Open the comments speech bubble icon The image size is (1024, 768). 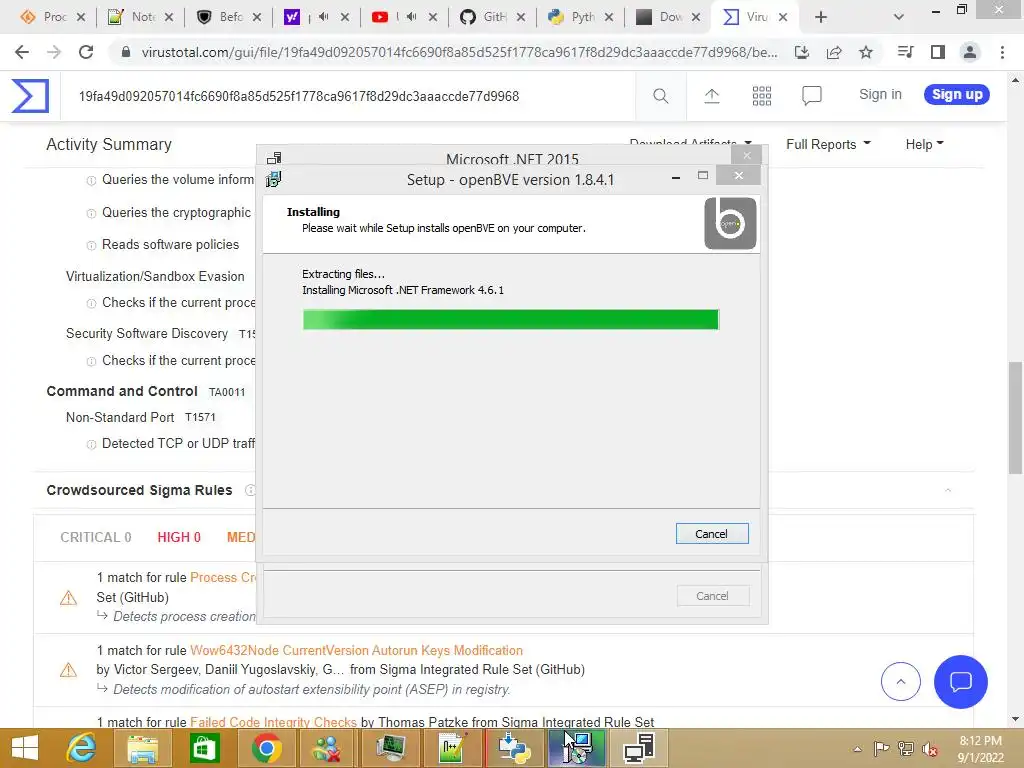pos(812,96)
